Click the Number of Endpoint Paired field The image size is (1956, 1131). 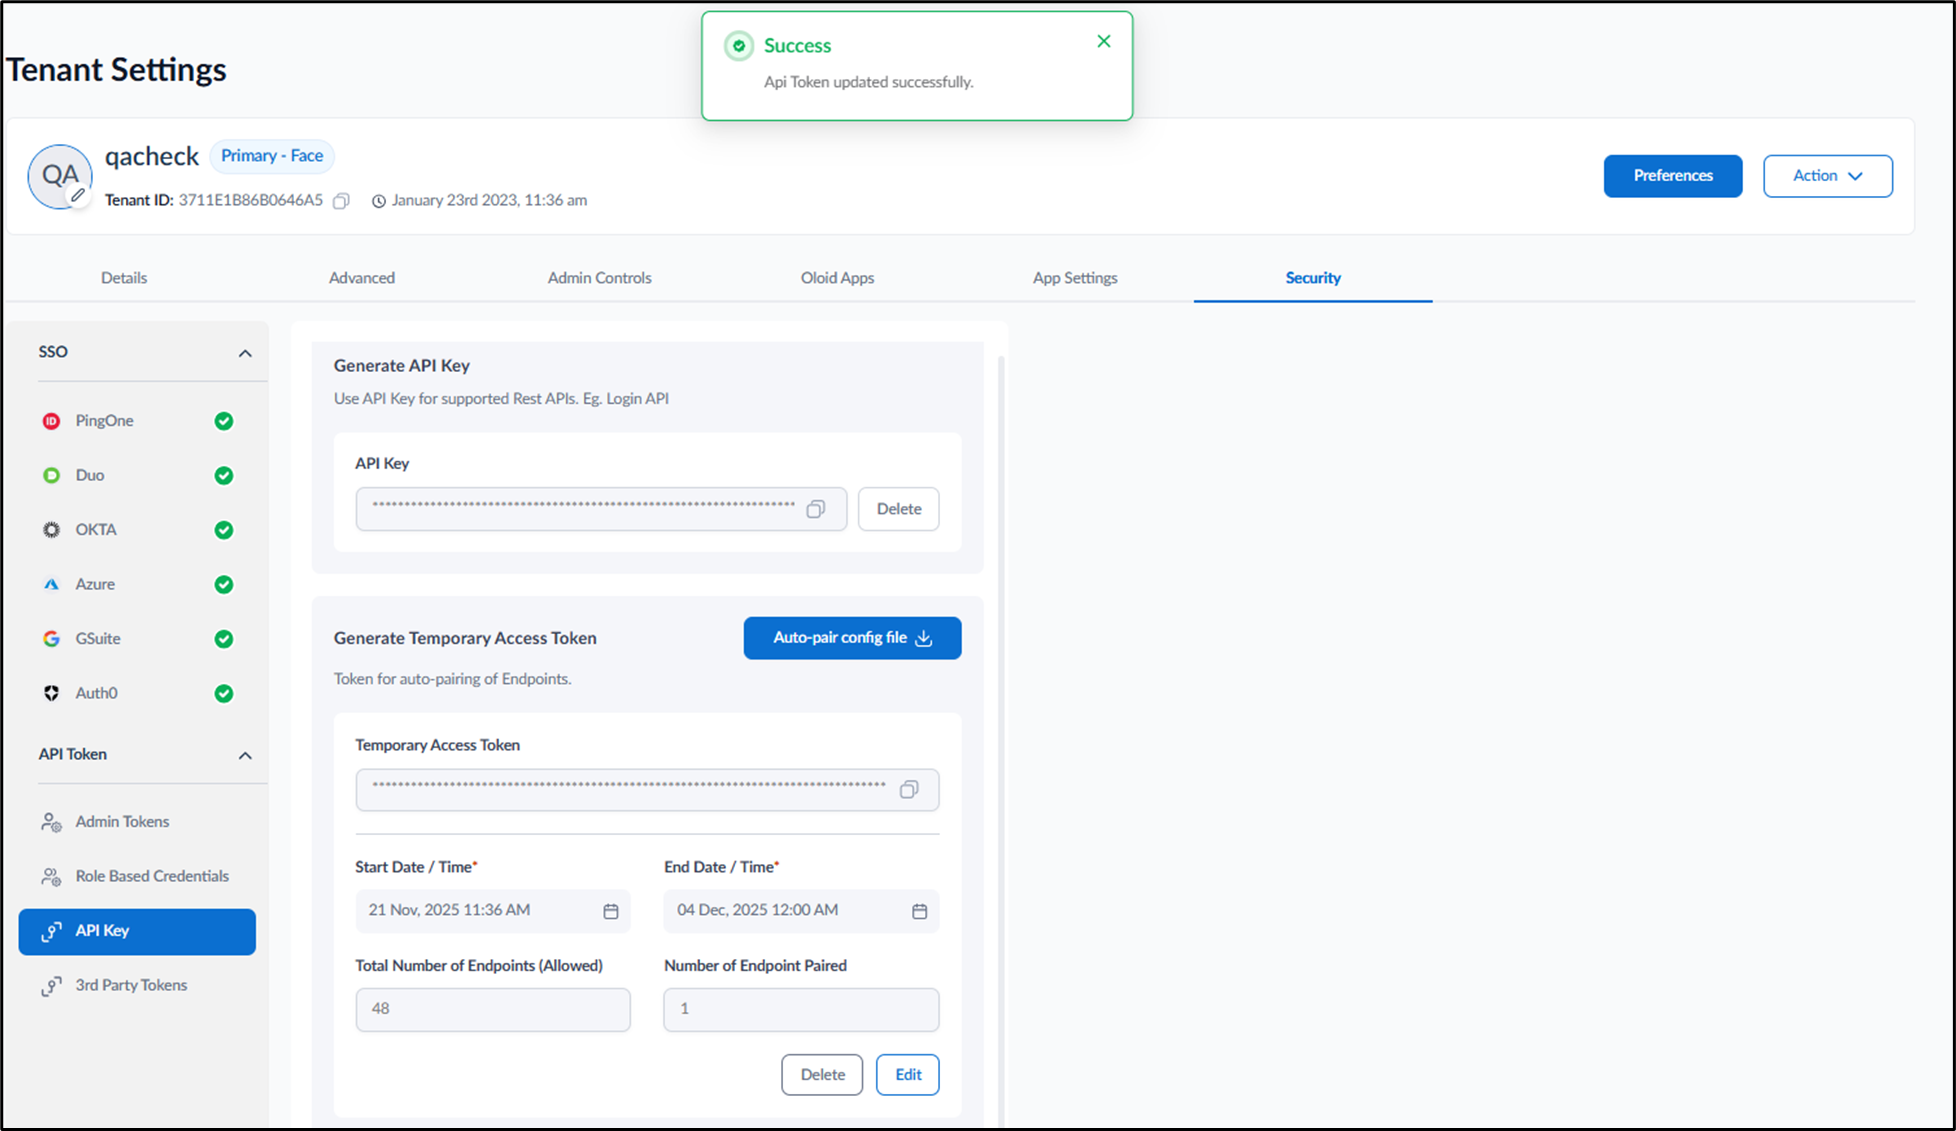coord(801,1009)
